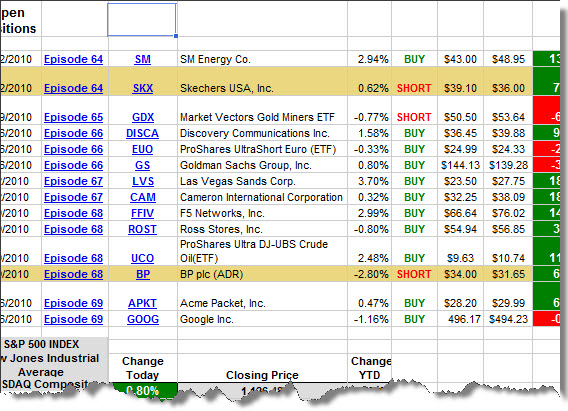Select Ross Stores, Inc. cell
The image size is (568, 411).
click(x=262, y=229)
